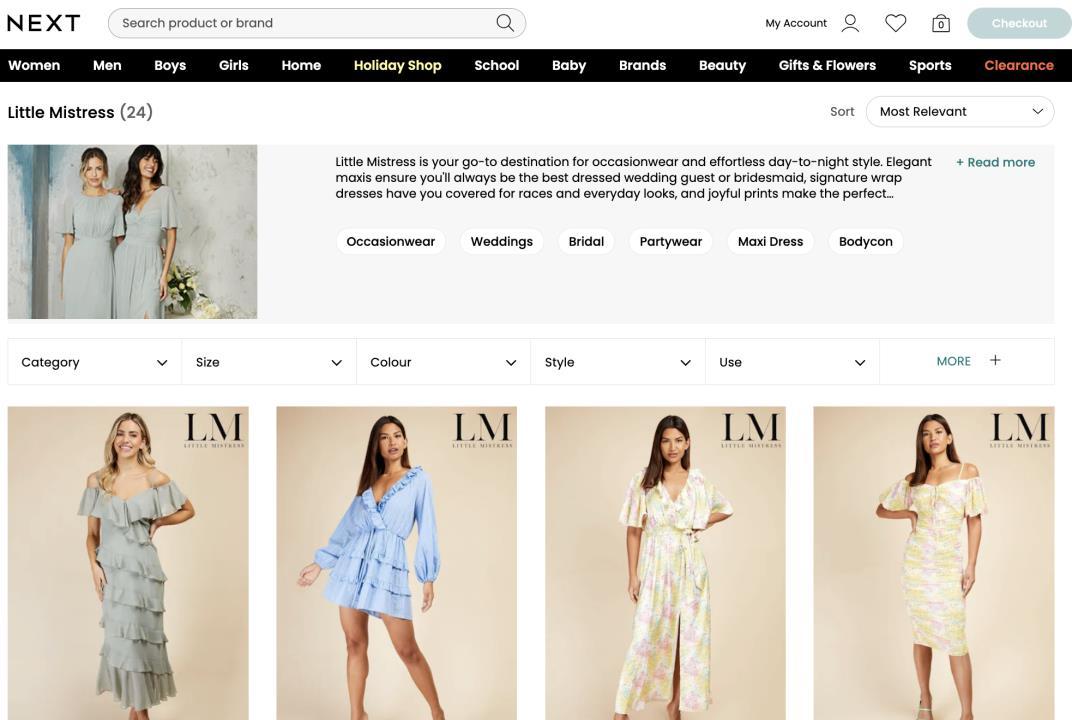Select the Bodycon tag

pyautogui.click(x=866, y=241)
